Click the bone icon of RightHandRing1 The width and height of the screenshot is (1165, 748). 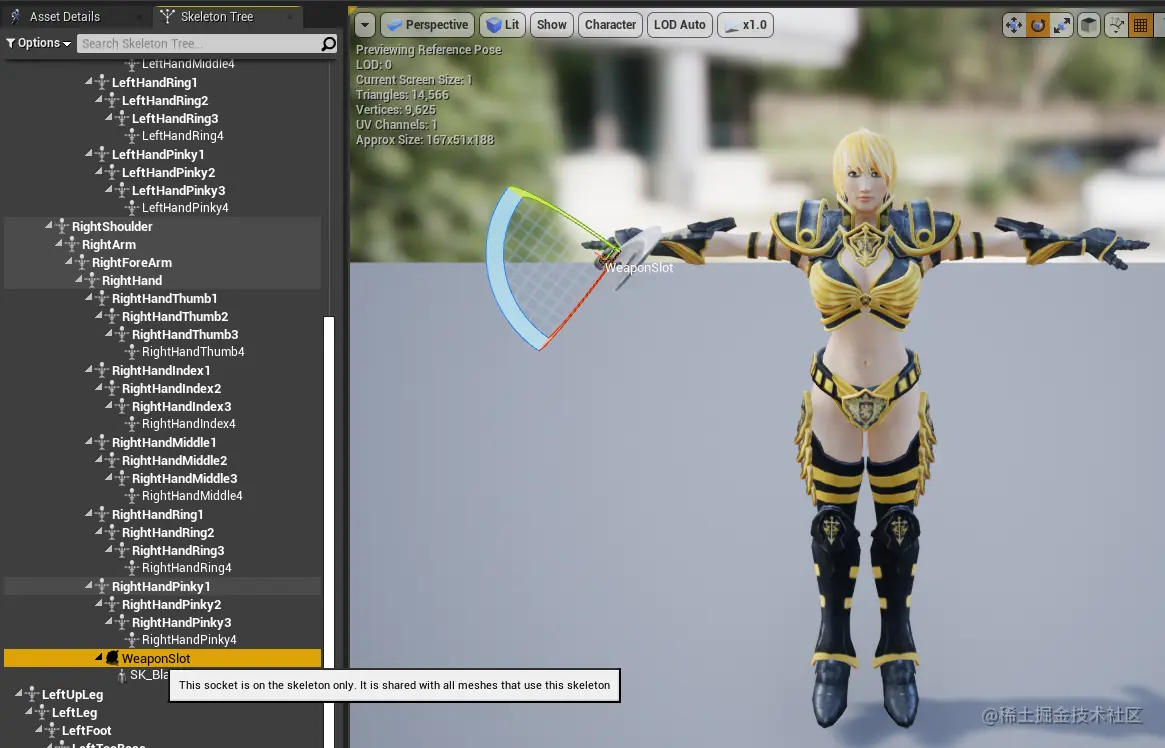coord(103,515)
